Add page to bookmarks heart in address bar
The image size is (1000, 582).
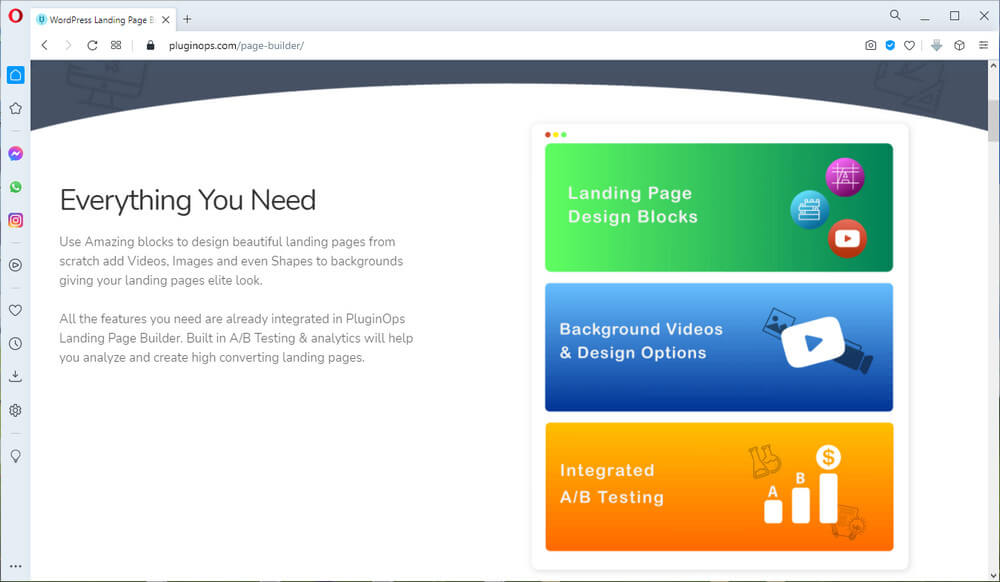(x=909, y=45)
